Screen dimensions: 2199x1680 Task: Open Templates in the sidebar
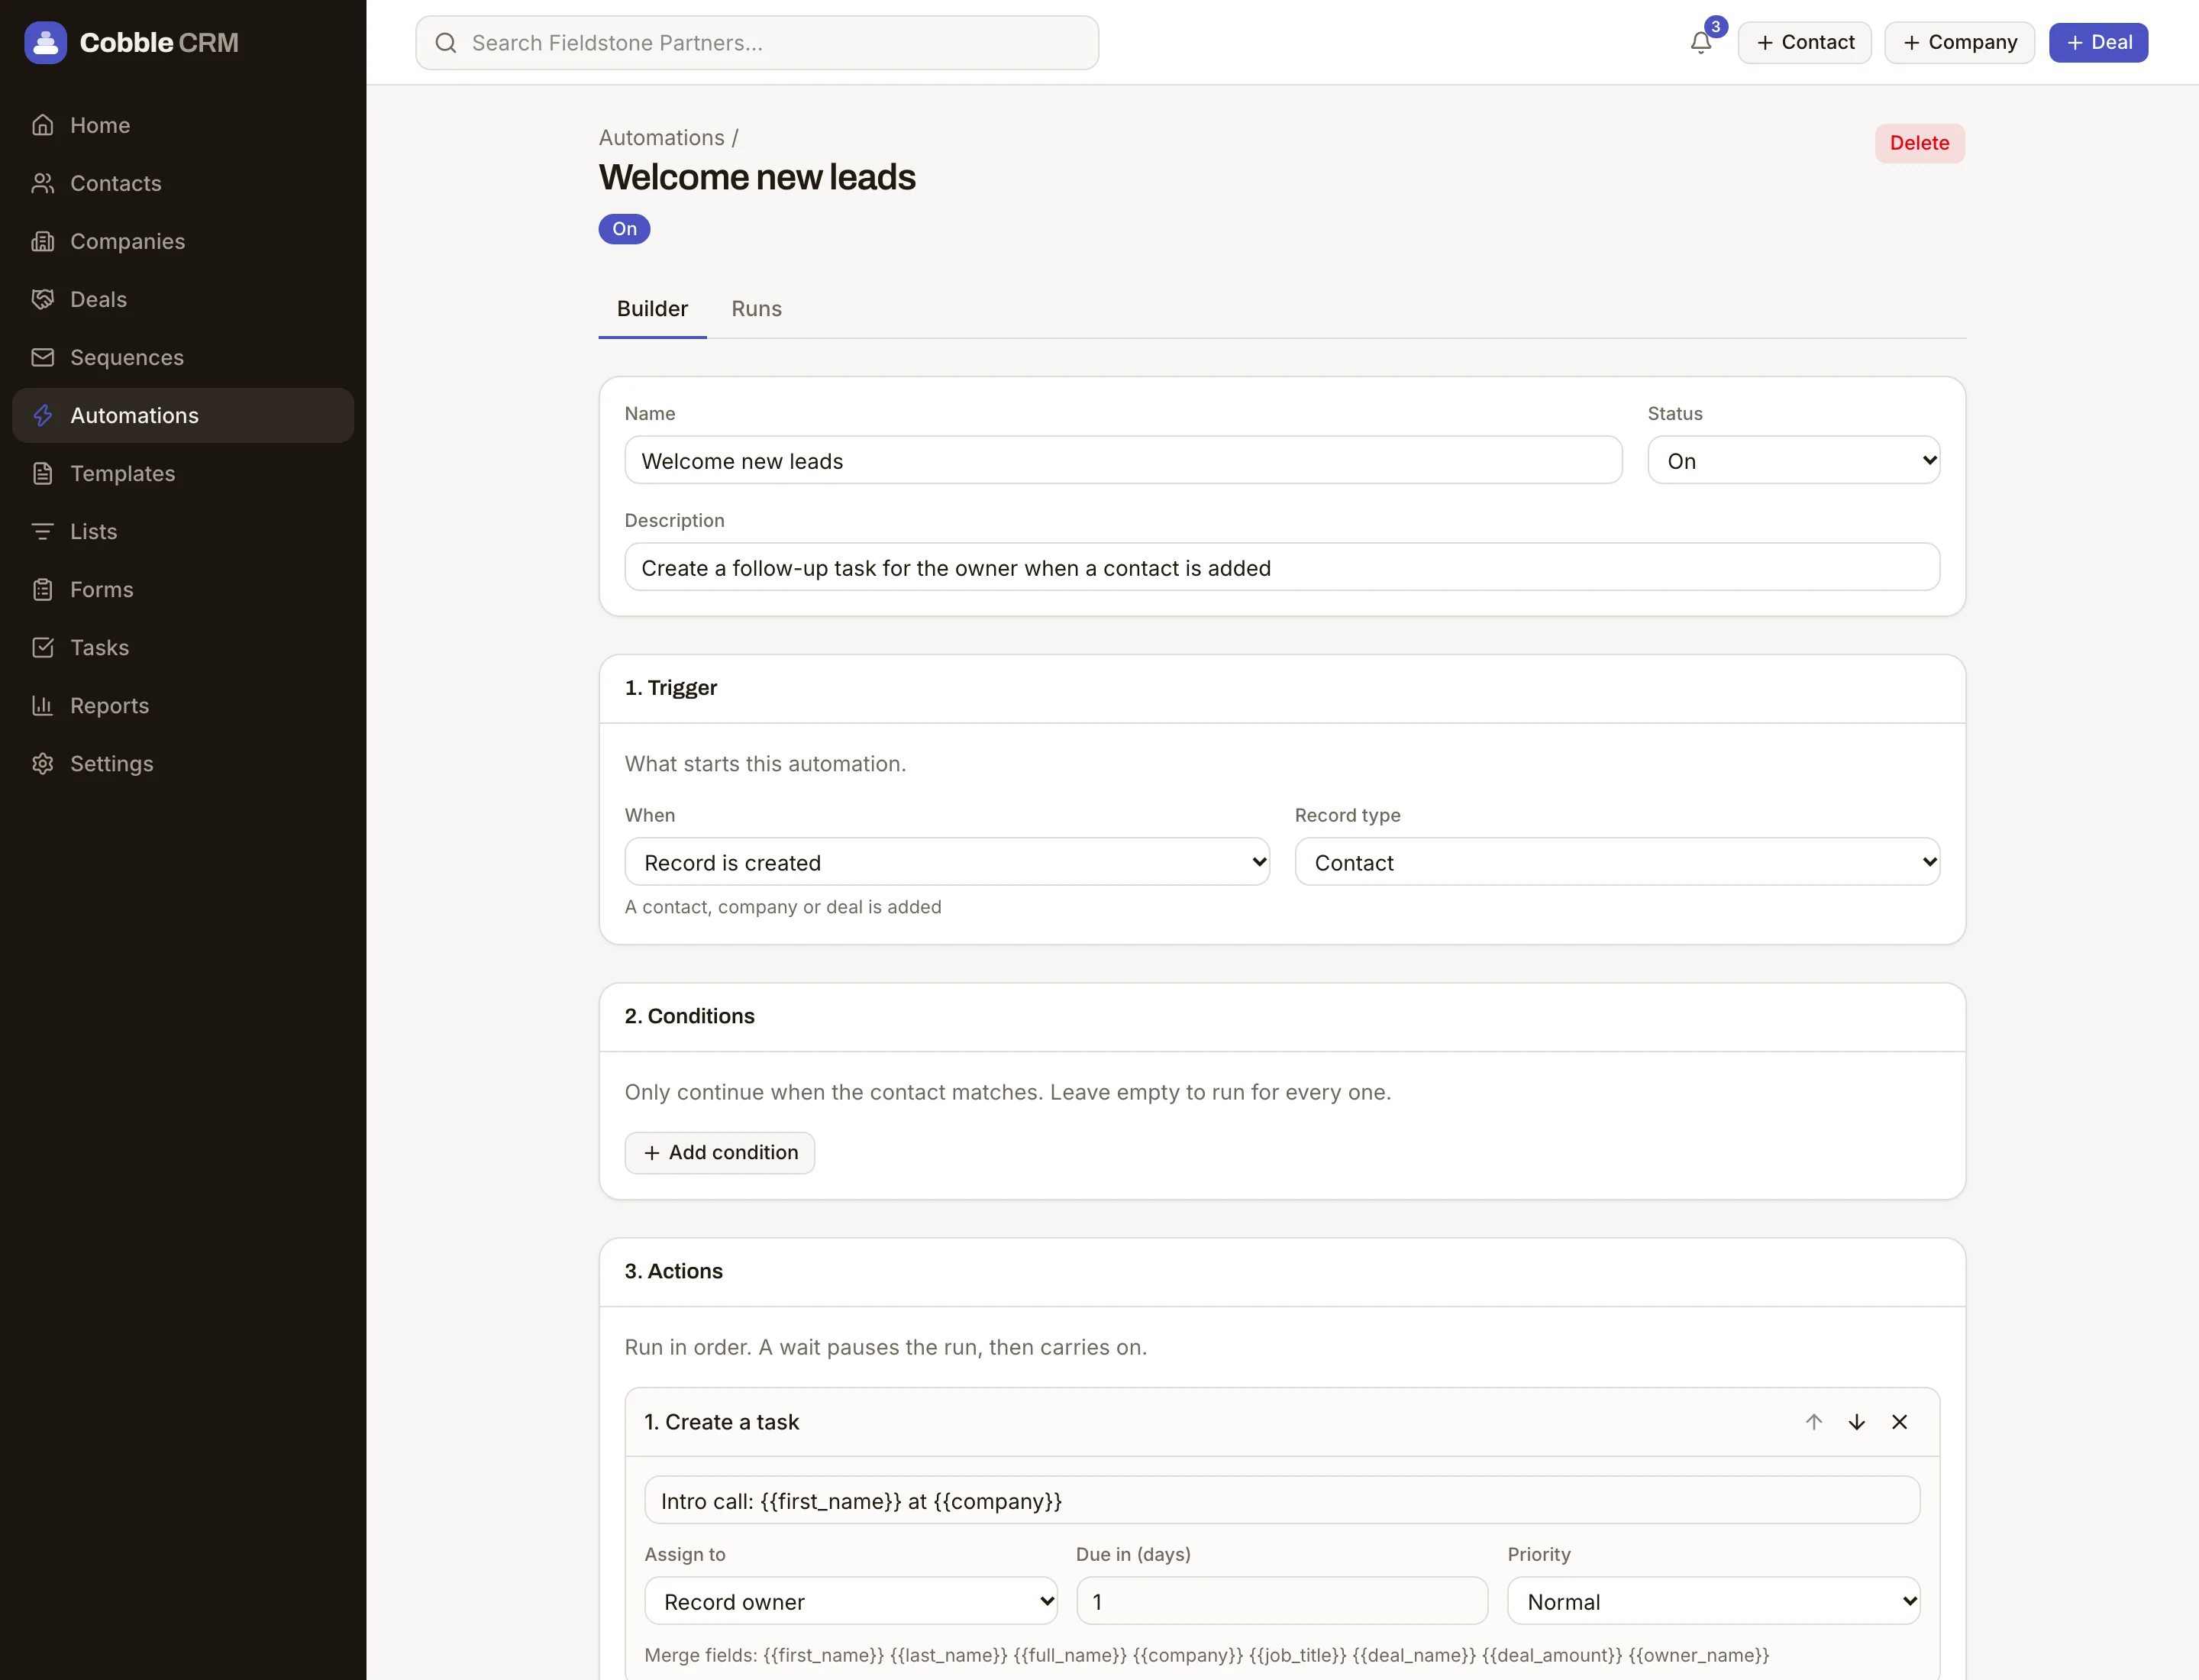pos(183,473)
